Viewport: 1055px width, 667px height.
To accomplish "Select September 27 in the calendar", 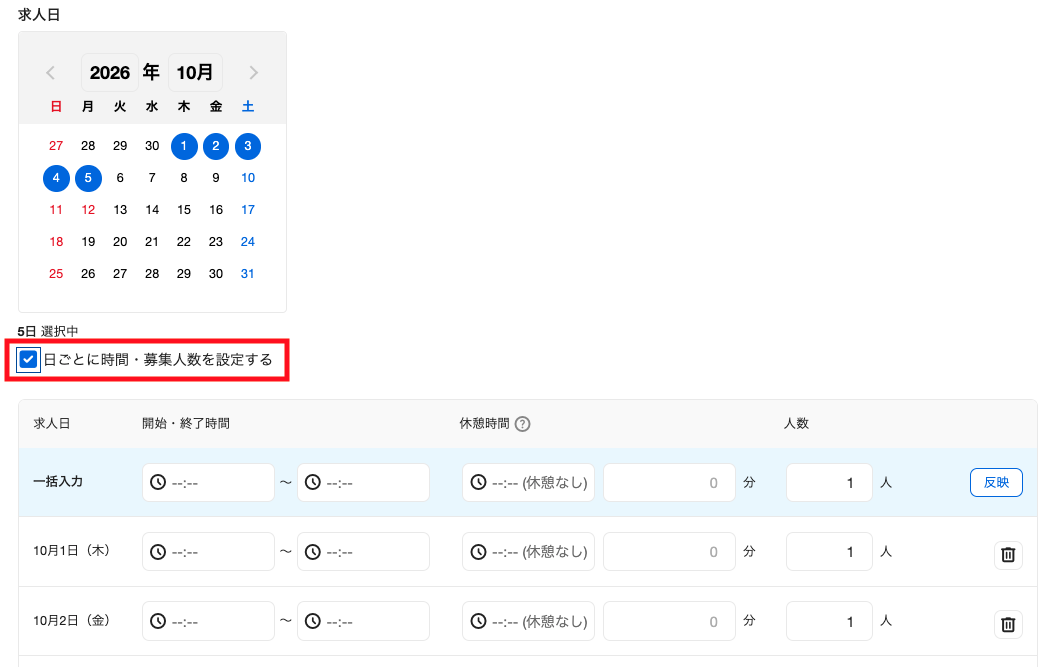I will [x=56, y=146].
